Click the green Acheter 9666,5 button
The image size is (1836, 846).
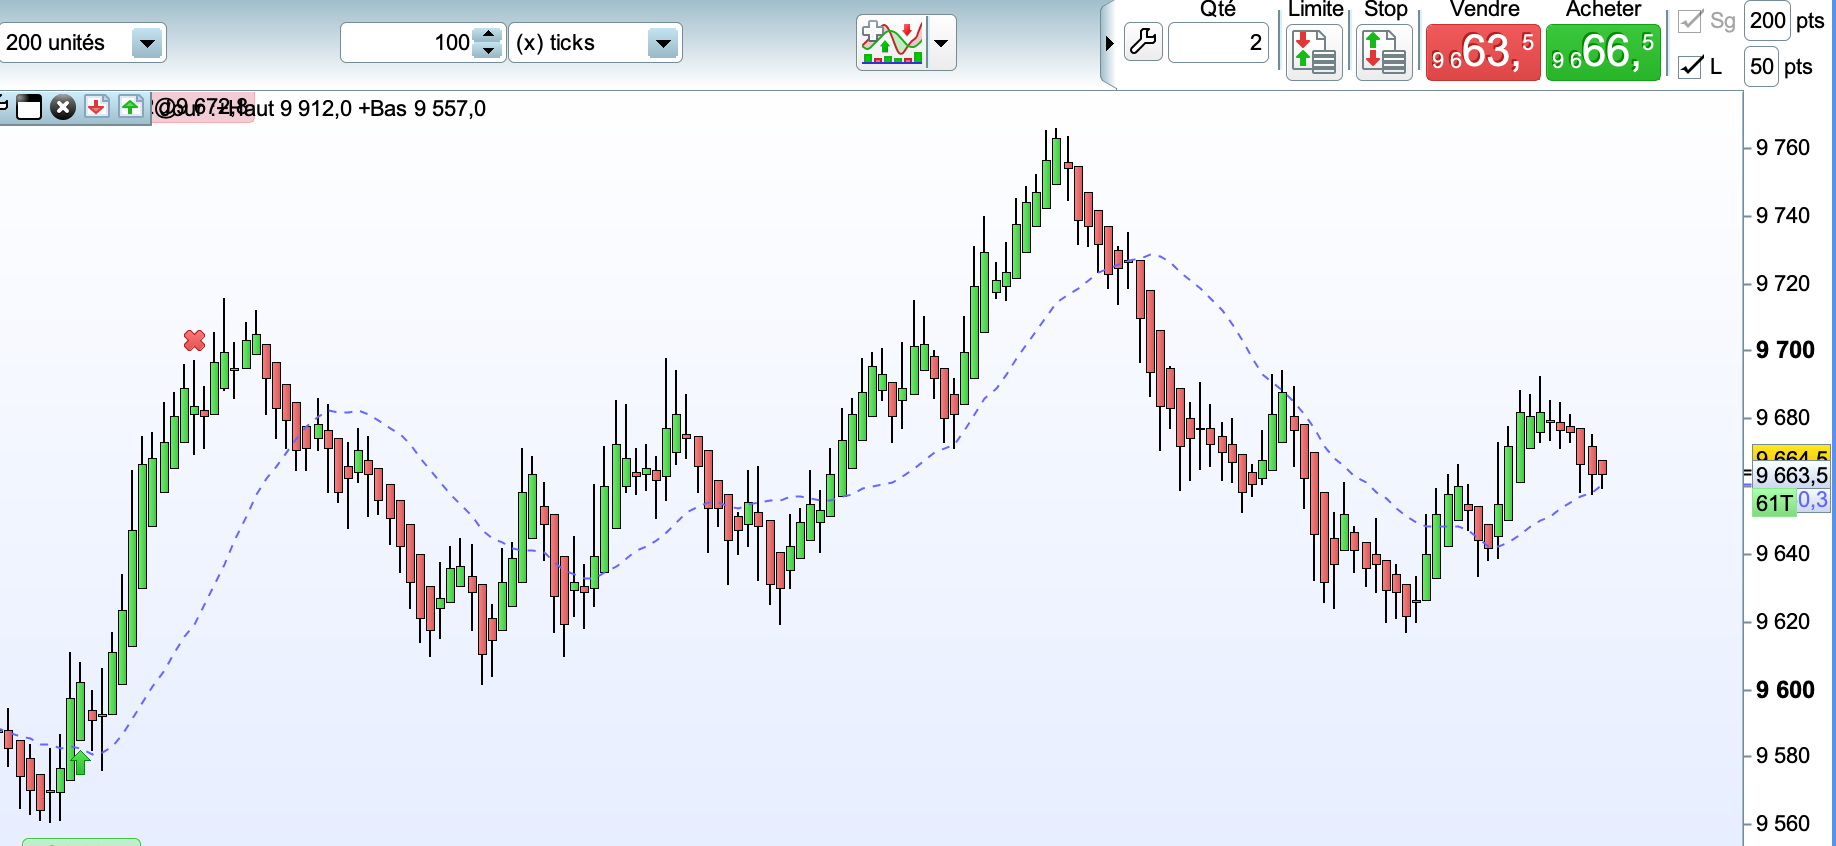click(x=1603, y=52)
